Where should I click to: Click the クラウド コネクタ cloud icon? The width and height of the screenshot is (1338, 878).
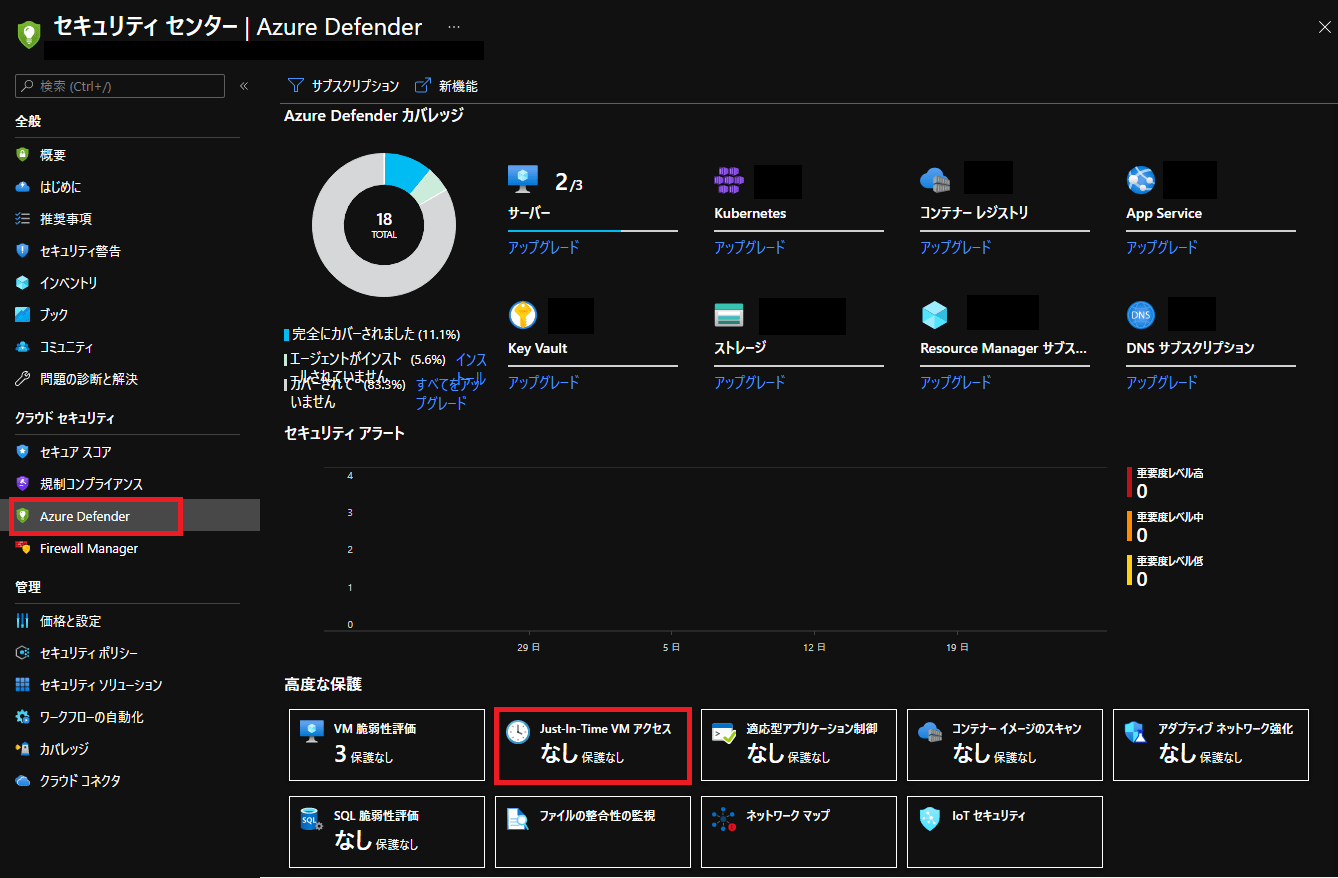click(23, 781)
